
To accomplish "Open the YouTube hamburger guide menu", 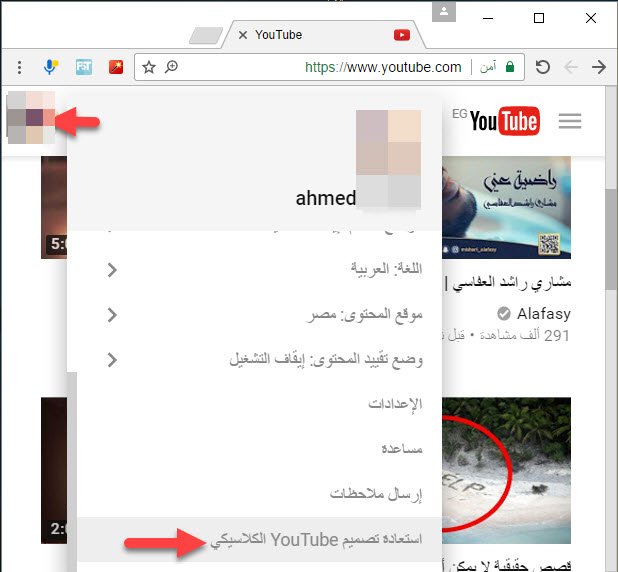I will 570,121.
